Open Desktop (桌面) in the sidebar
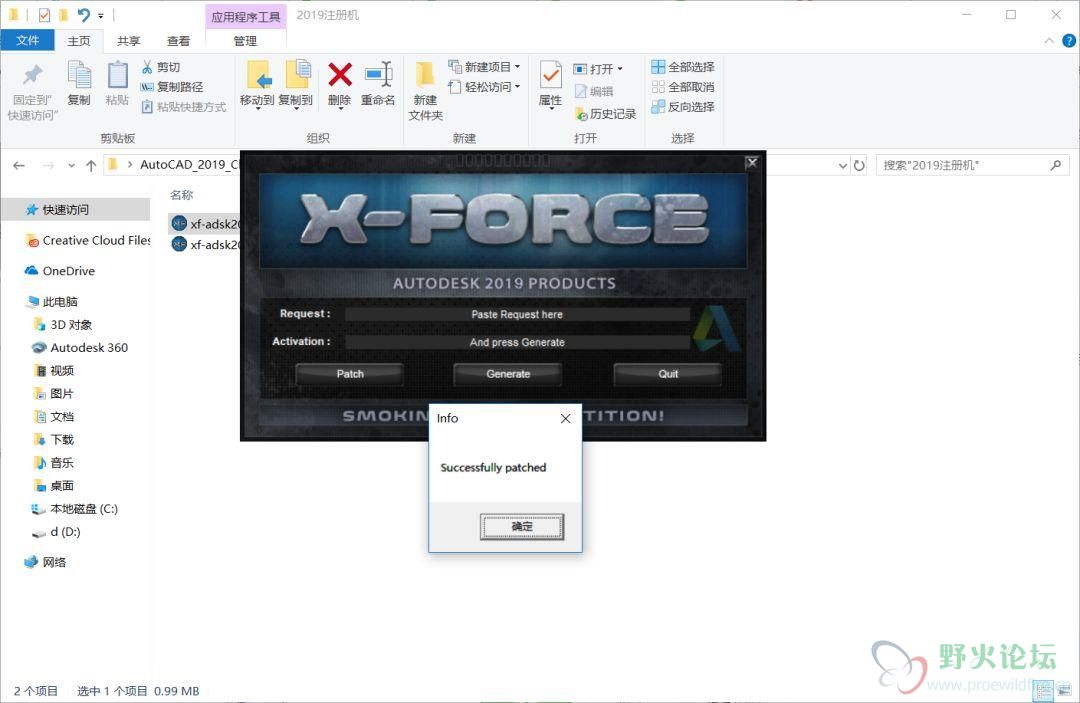The height and width of the screenshot is (703, 1080). click(x=54, y=485)
